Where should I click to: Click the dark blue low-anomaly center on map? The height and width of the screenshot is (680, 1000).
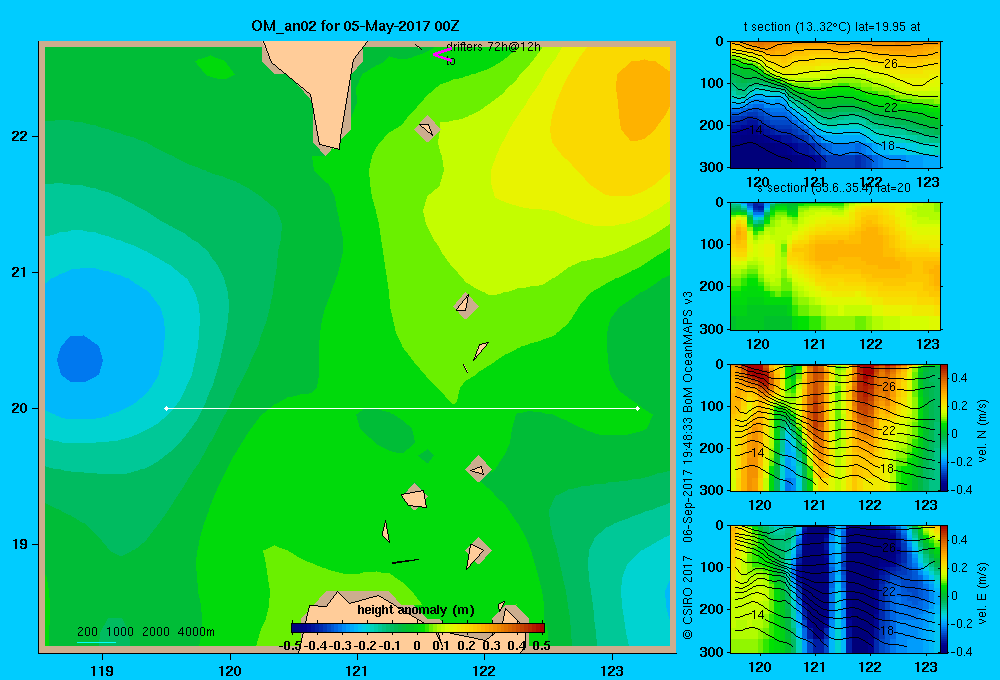[x=80, y=359]
